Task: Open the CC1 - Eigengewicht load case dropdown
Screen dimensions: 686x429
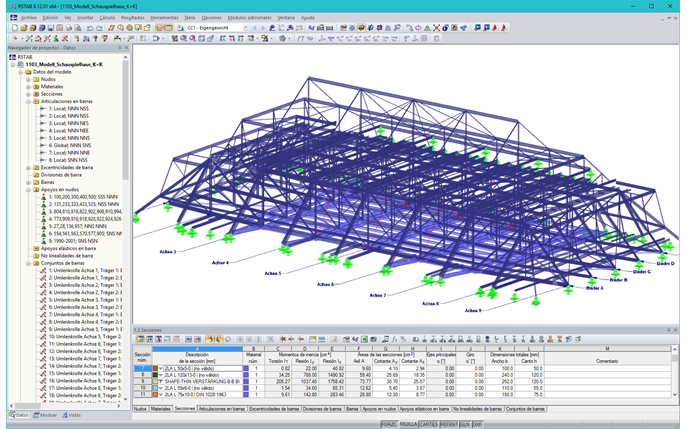Action: (245, 28)
